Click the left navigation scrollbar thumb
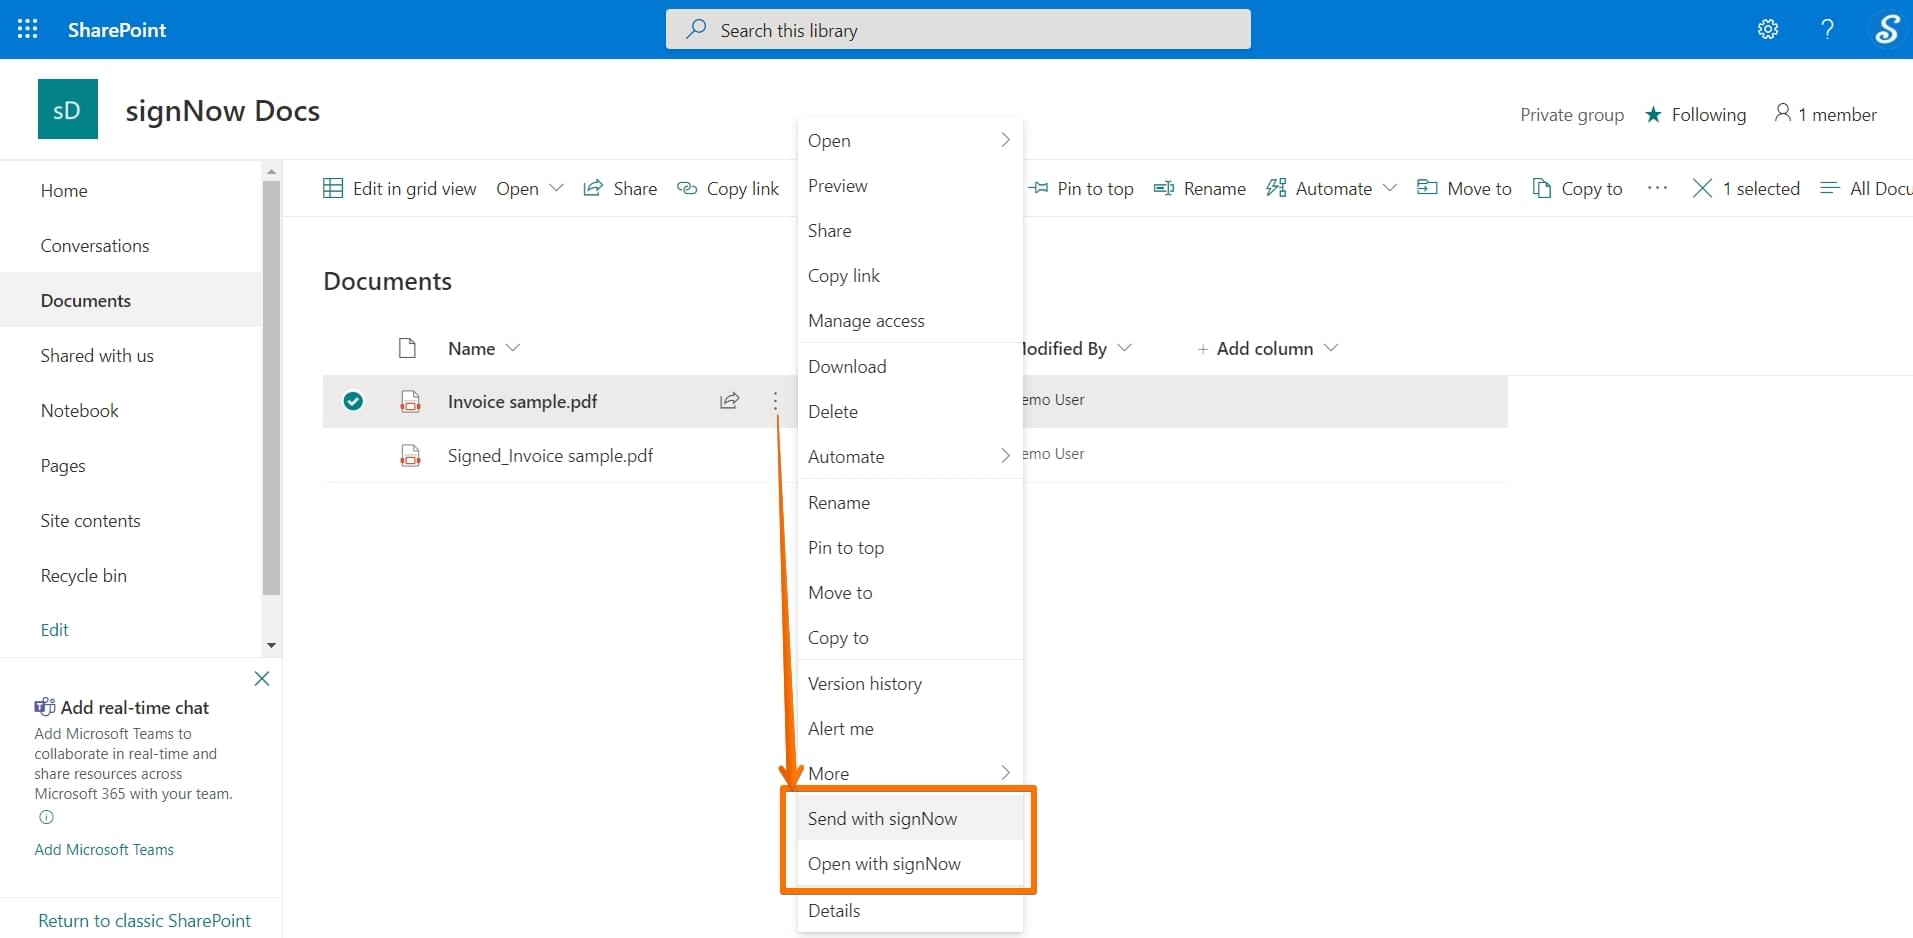1913x938 pixels. click(271, 388)
